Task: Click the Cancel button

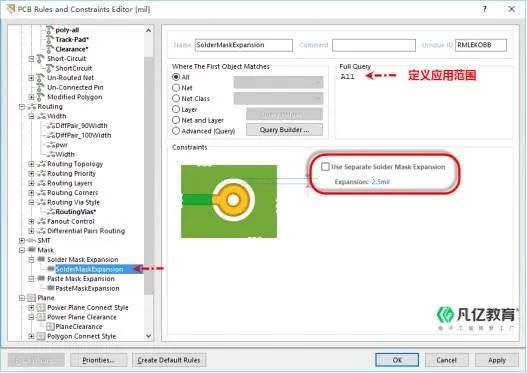Action: (447, 360)
